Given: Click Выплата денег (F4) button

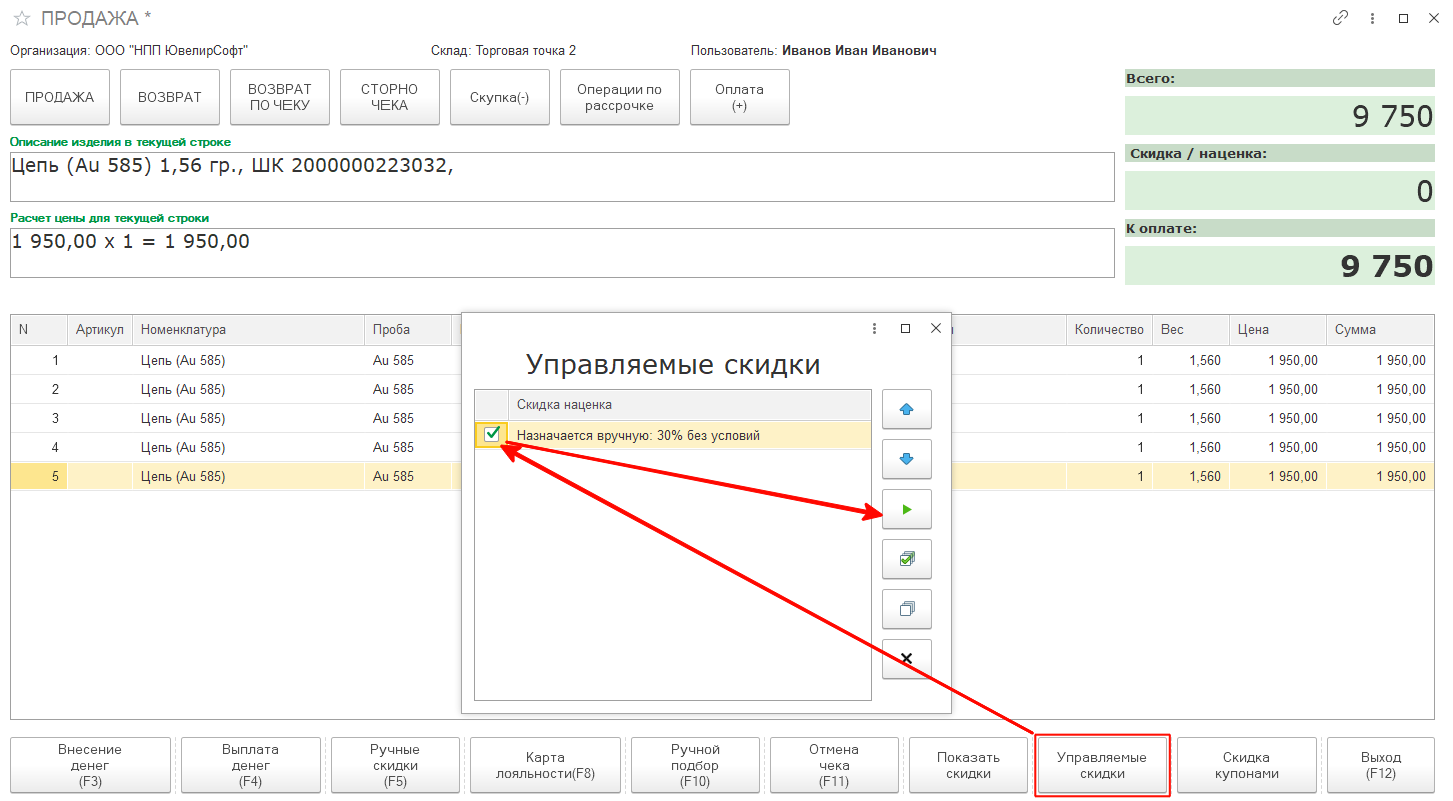Looking at the screenshot, I should 250,766.
